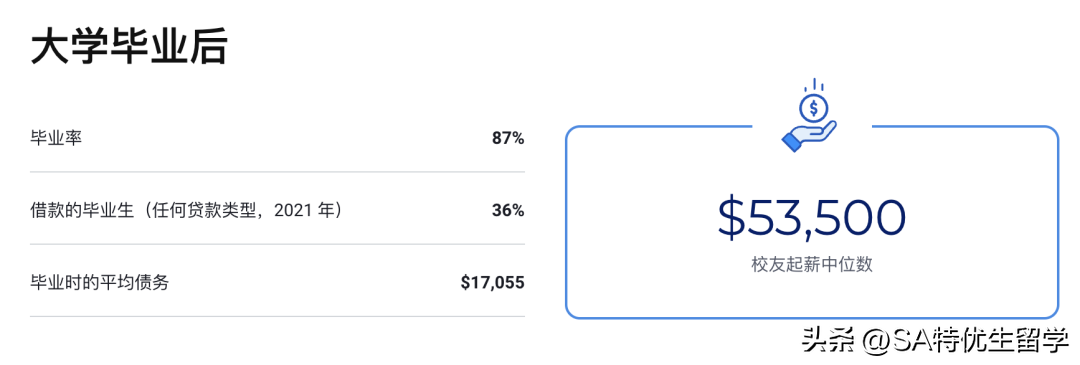Viewport: 1080px width, 365px height.
Task: Click the dollar coin atop the hand
Action: click(x=814, y=107)
